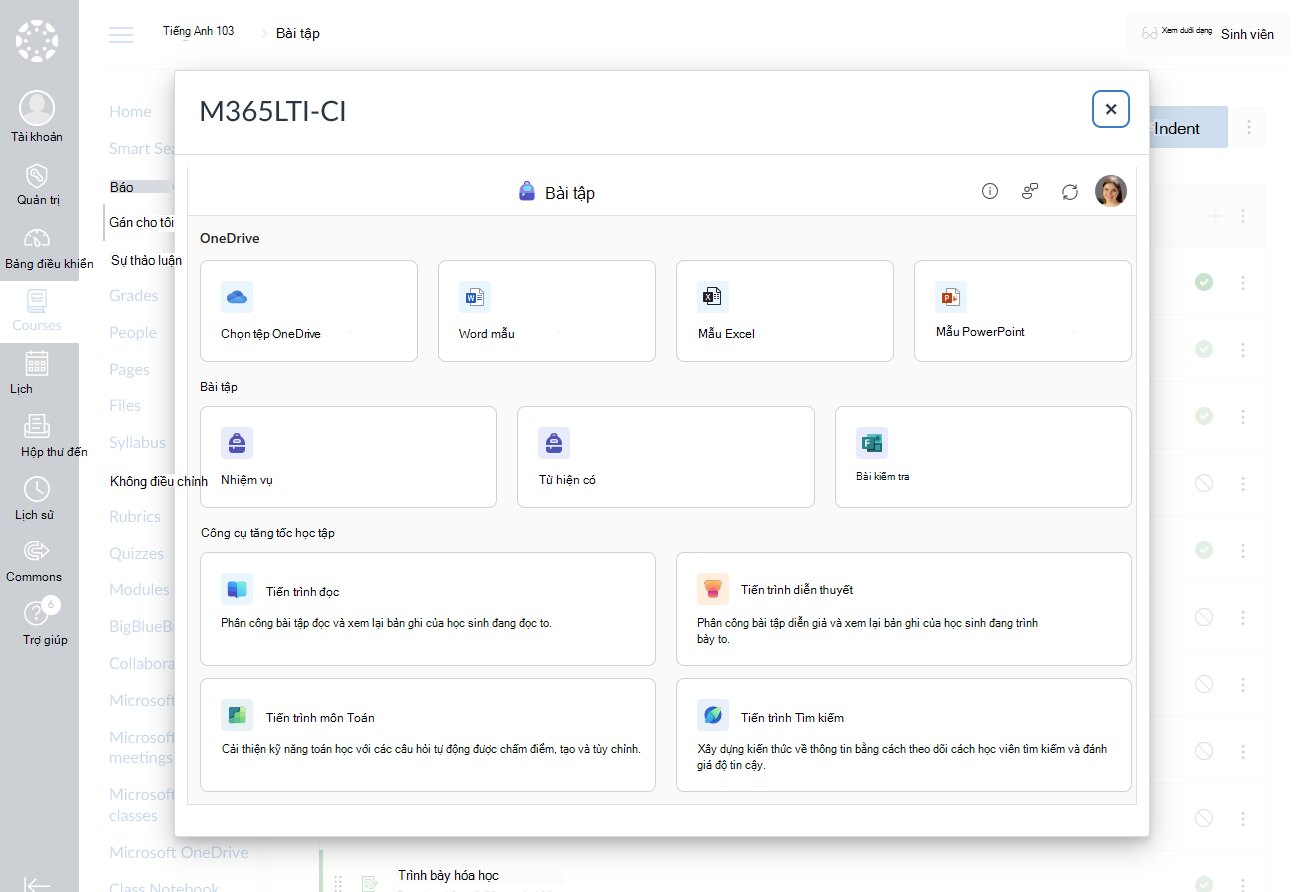This screenshot has height=892, width=1298.
Task: Select the Chọn tệp OneDrive card
Action: tap(309, 311)
